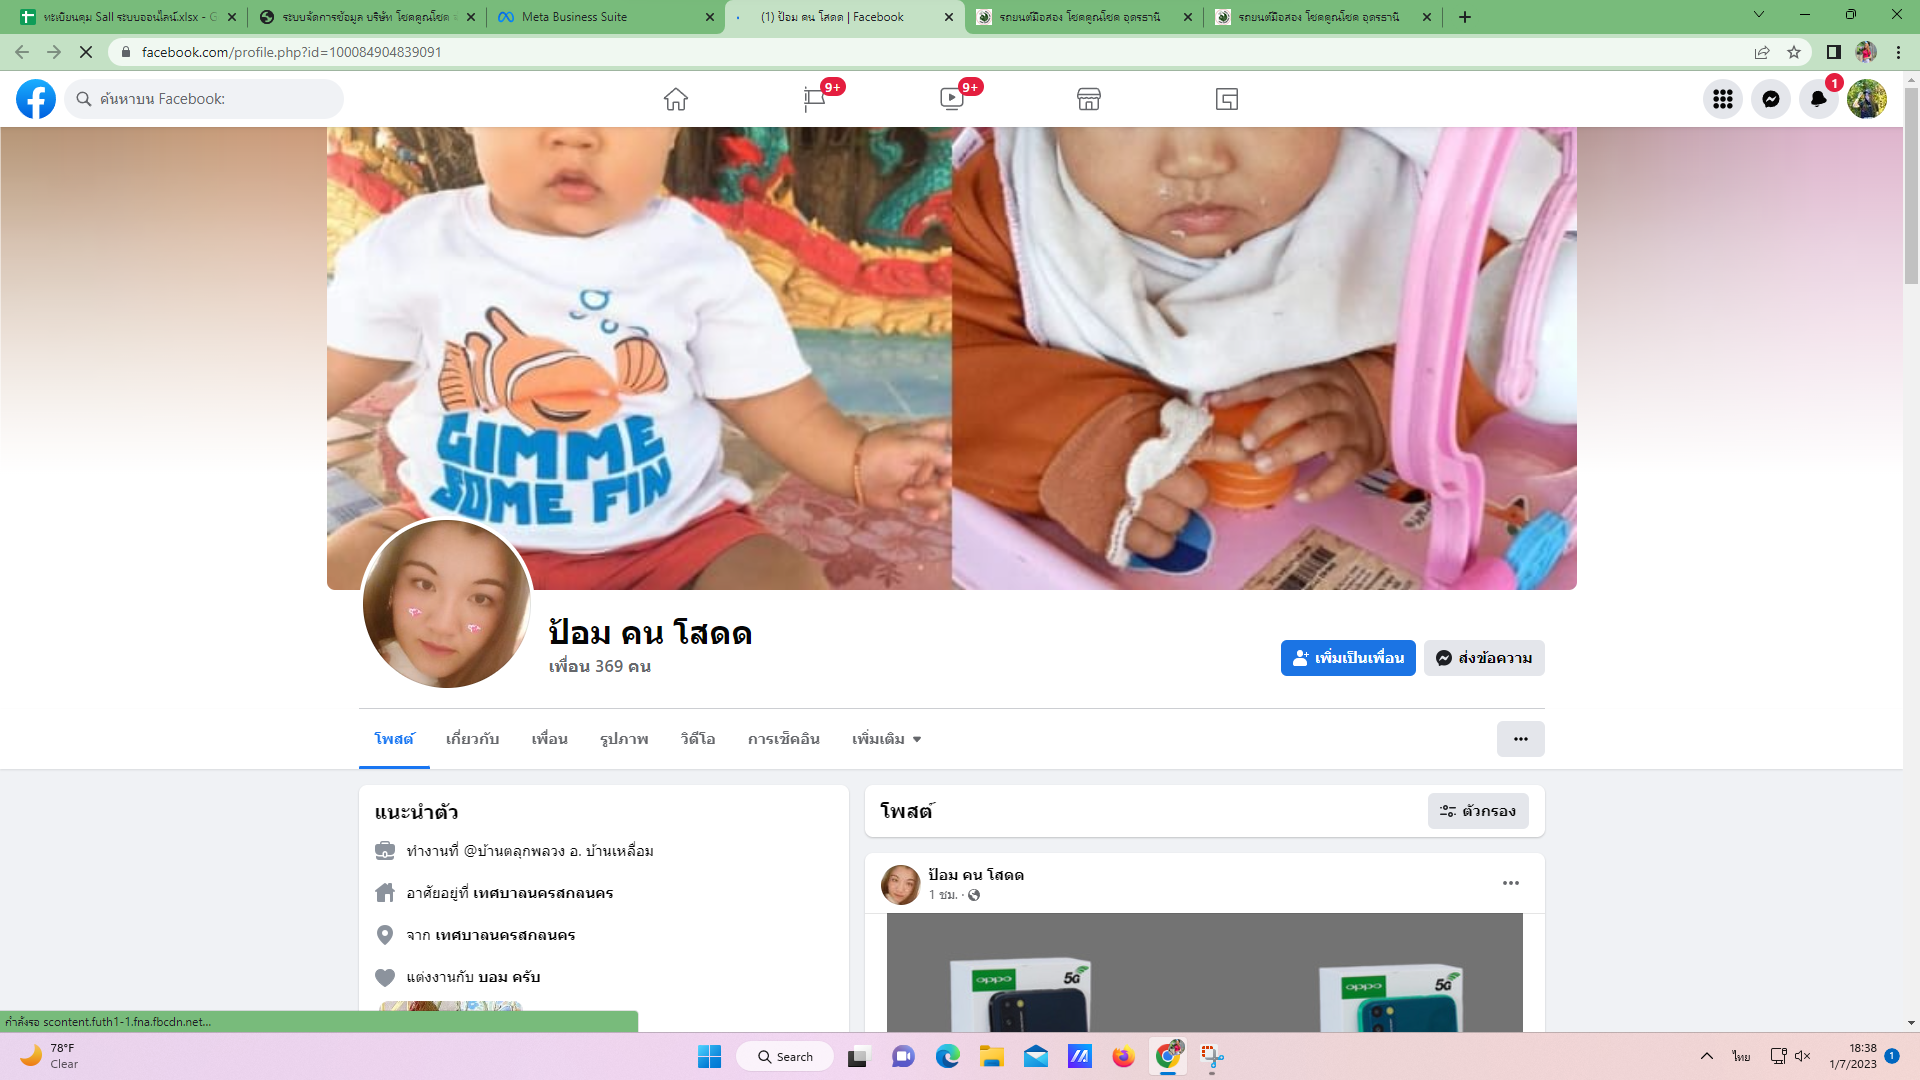
Task: Click the ส่งข้อความ button
Action: (x=1484, y=658)
